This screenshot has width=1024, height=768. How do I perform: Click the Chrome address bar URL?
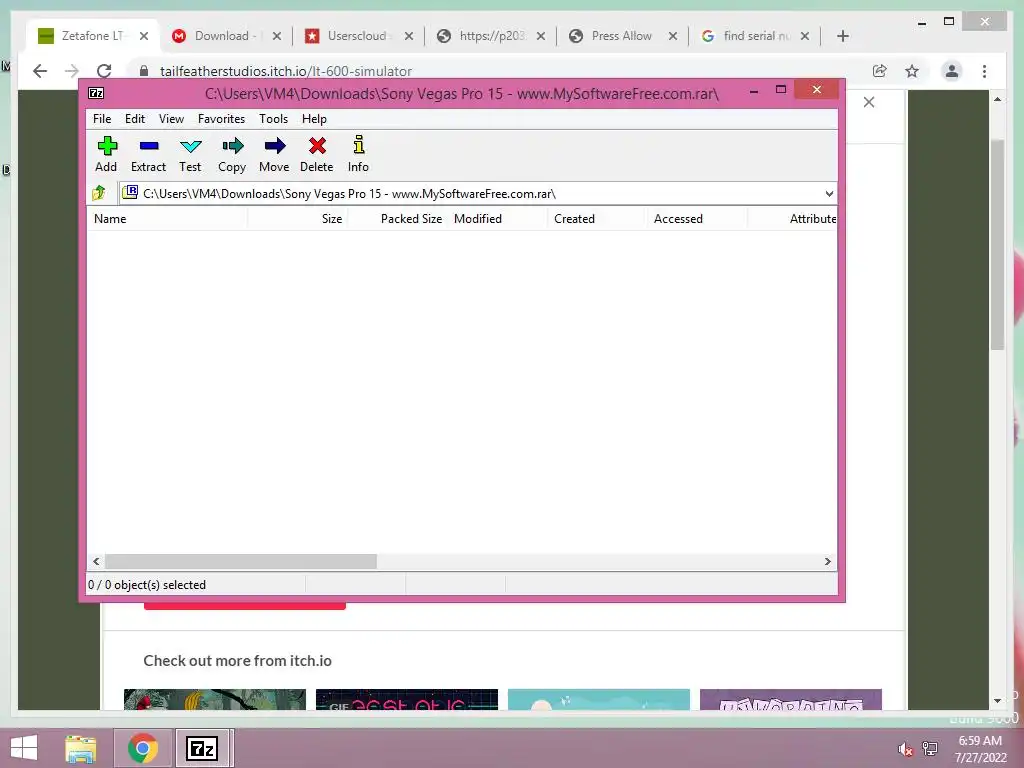click(x=286, y=71)
